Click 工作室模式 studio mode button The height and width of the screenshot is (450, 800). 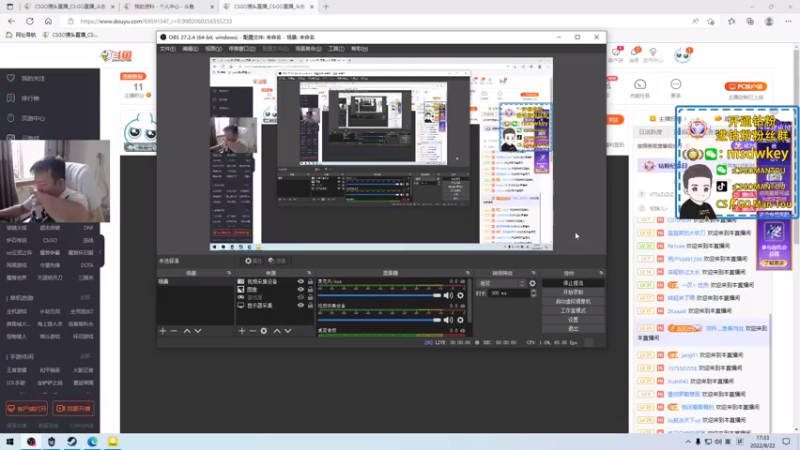tap(573, 311)
